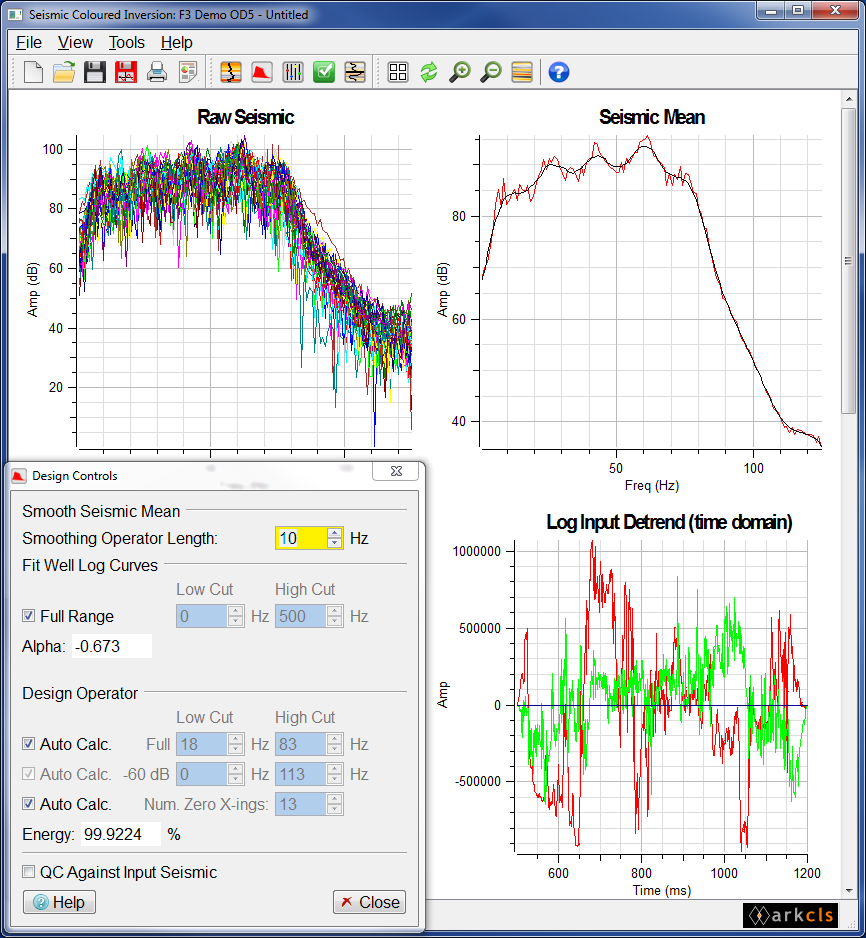
Task: Click the Smoothing Operator Length value field
Action: pyautogui.click(x=301, y=538)
